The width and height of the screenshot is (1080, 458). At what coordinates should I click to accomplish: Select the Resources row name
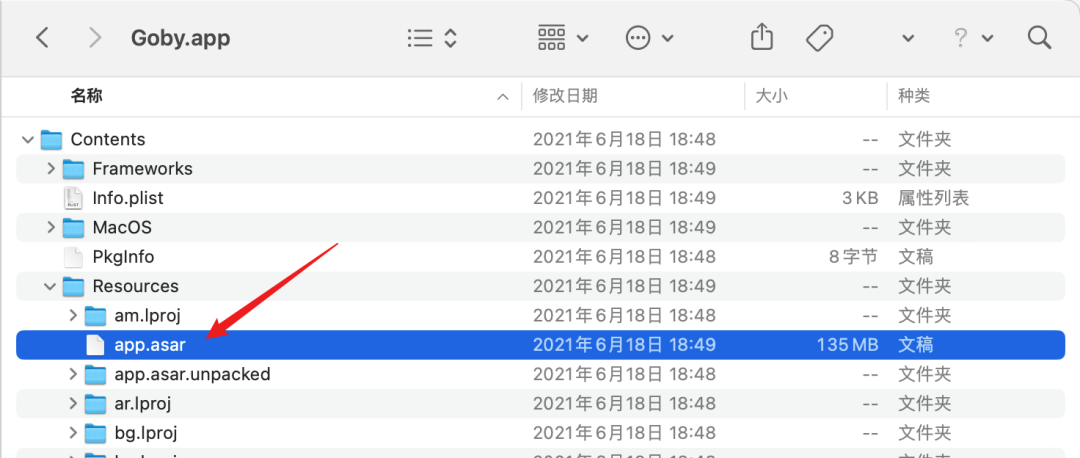coord(136,287)
